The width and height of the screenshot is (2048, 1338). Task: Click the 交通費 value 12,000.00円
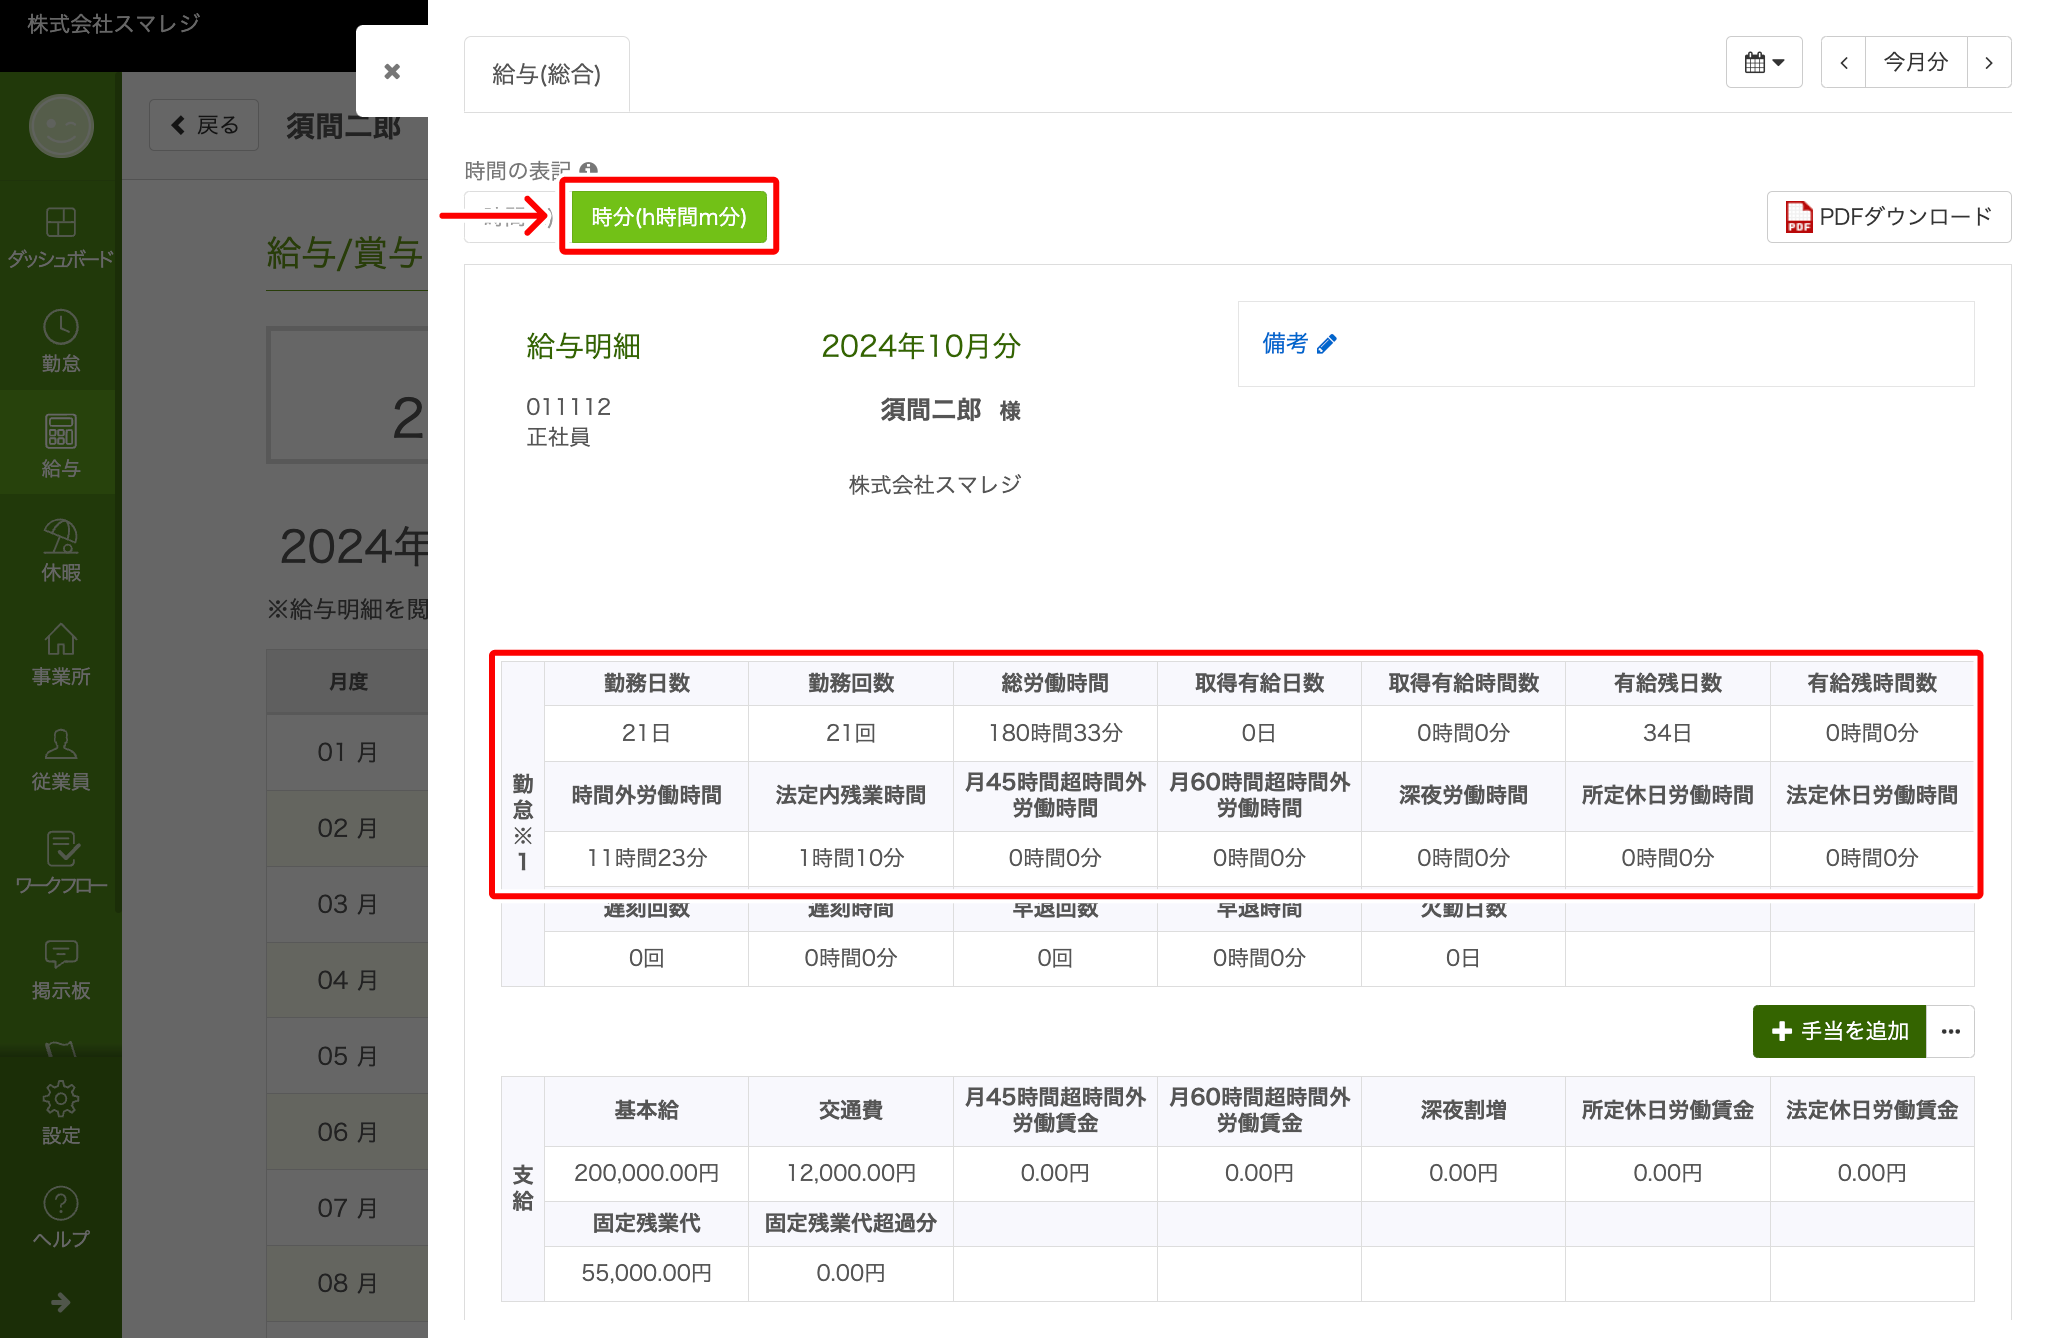coord(851,1173)
